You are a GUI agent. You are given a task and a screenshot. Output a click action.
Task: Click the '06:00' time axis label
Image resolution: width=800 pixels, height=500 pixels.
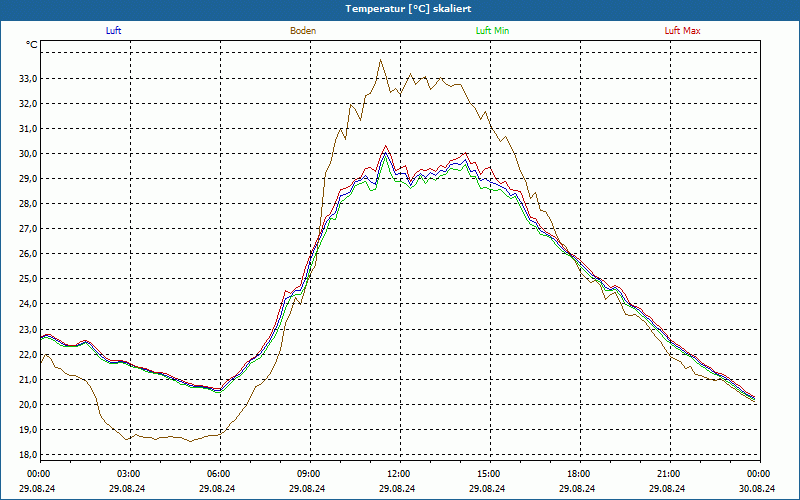pyautogui.click(x=220, y=474)
